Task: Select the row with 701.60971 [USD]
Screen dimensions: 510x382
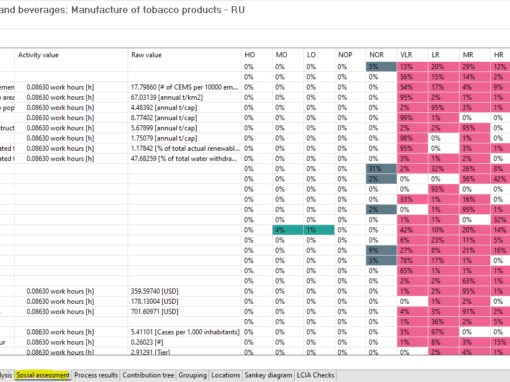Action: [255, 312]
